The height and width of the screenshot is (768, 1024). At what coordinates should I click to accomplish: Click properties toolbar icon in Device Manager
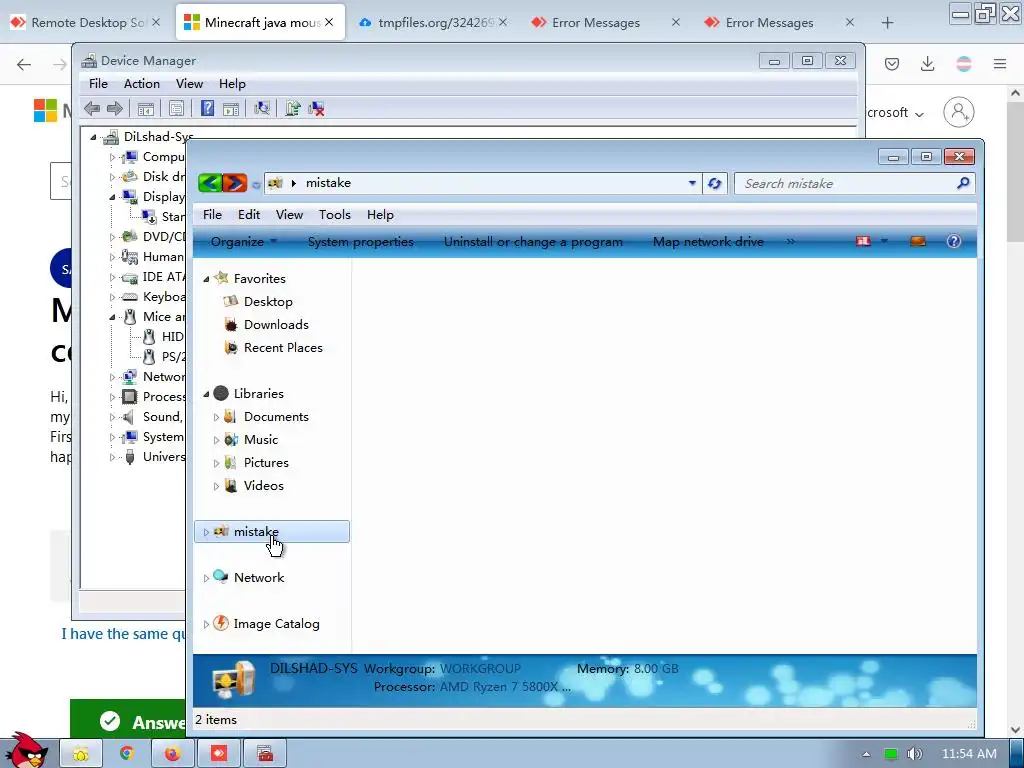click(176, 108)
